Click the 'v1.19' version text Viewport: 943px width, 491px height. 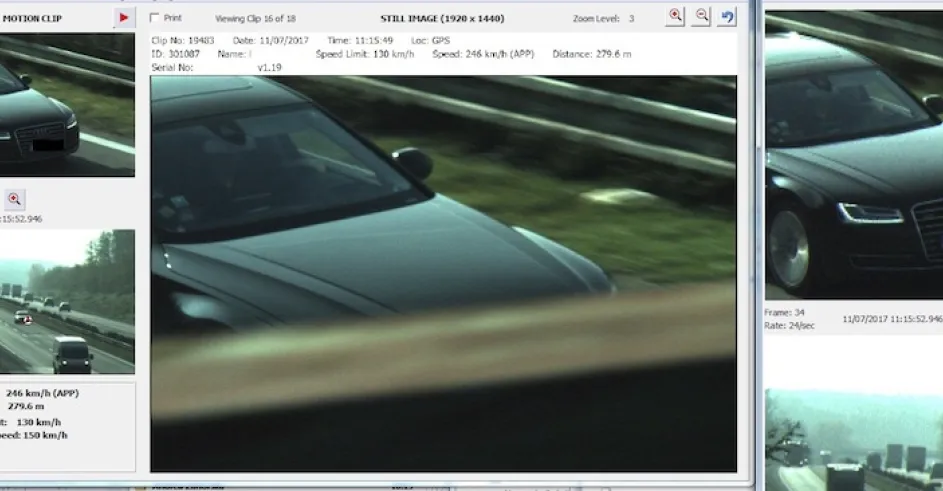pos(269,67)
